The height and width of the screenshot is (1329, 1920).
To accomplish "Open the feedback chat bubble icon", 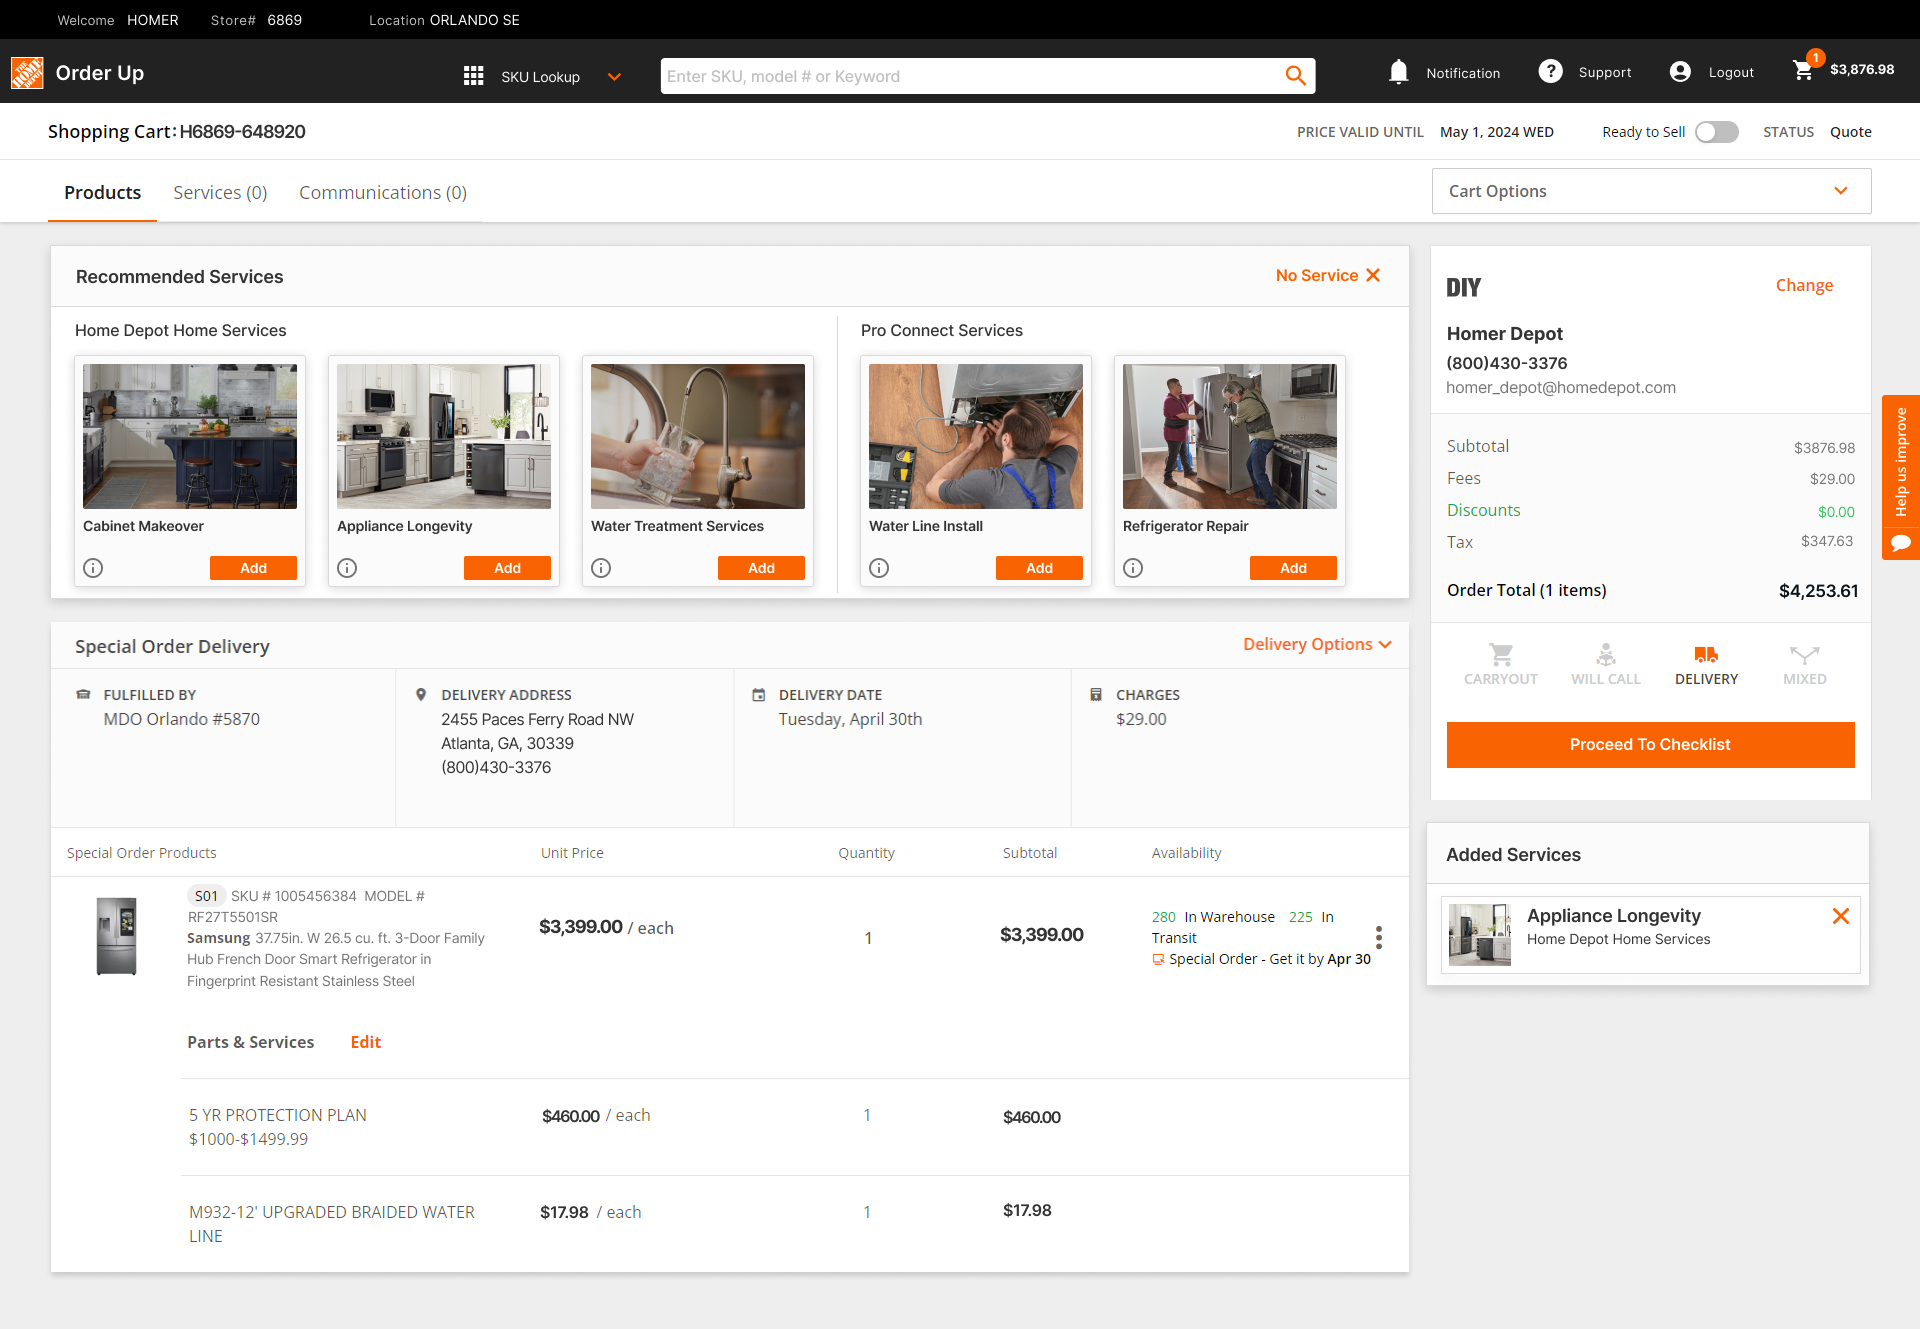I will click(x=1901, y=543).
